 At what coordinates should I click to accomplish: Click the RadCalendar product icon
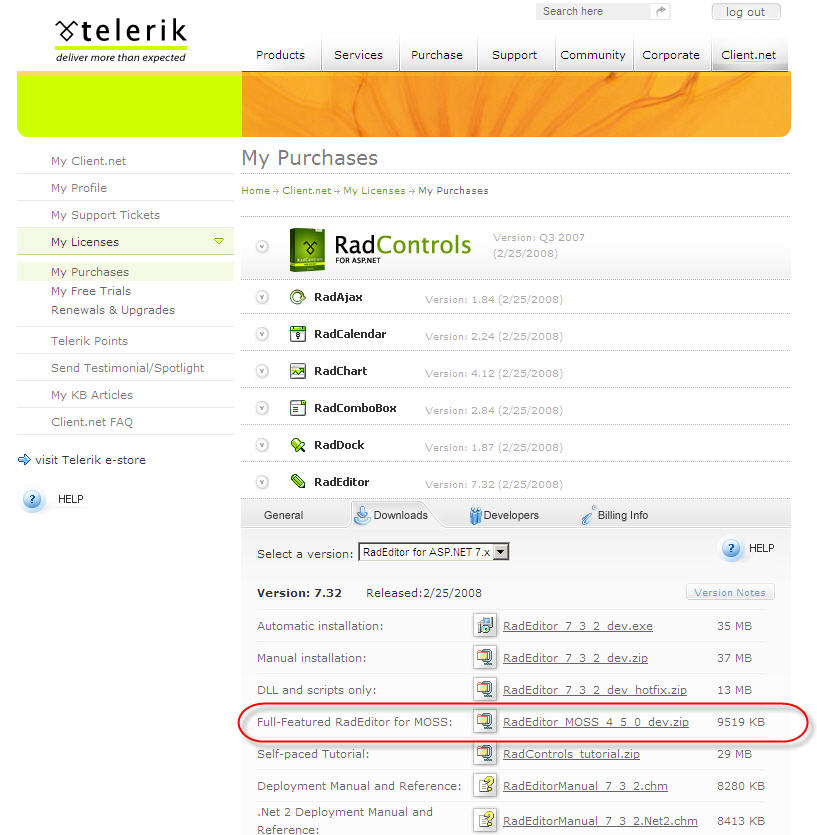tap(298, 334)
